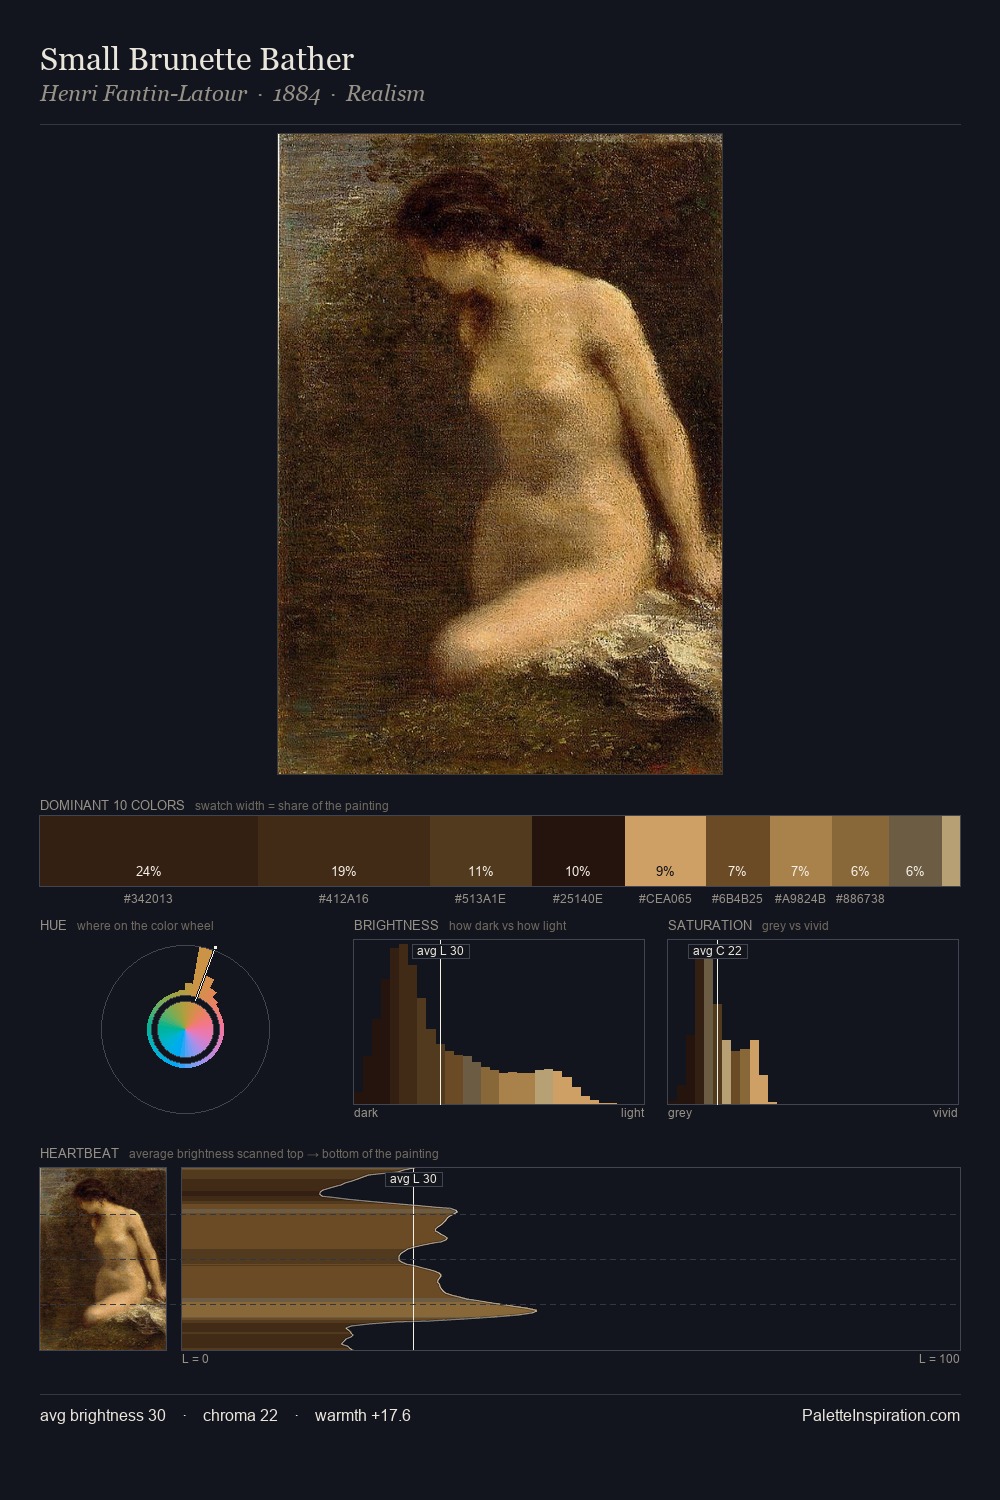Click the 'avg brightness 30' footer stat

[x=103, y=1416]
